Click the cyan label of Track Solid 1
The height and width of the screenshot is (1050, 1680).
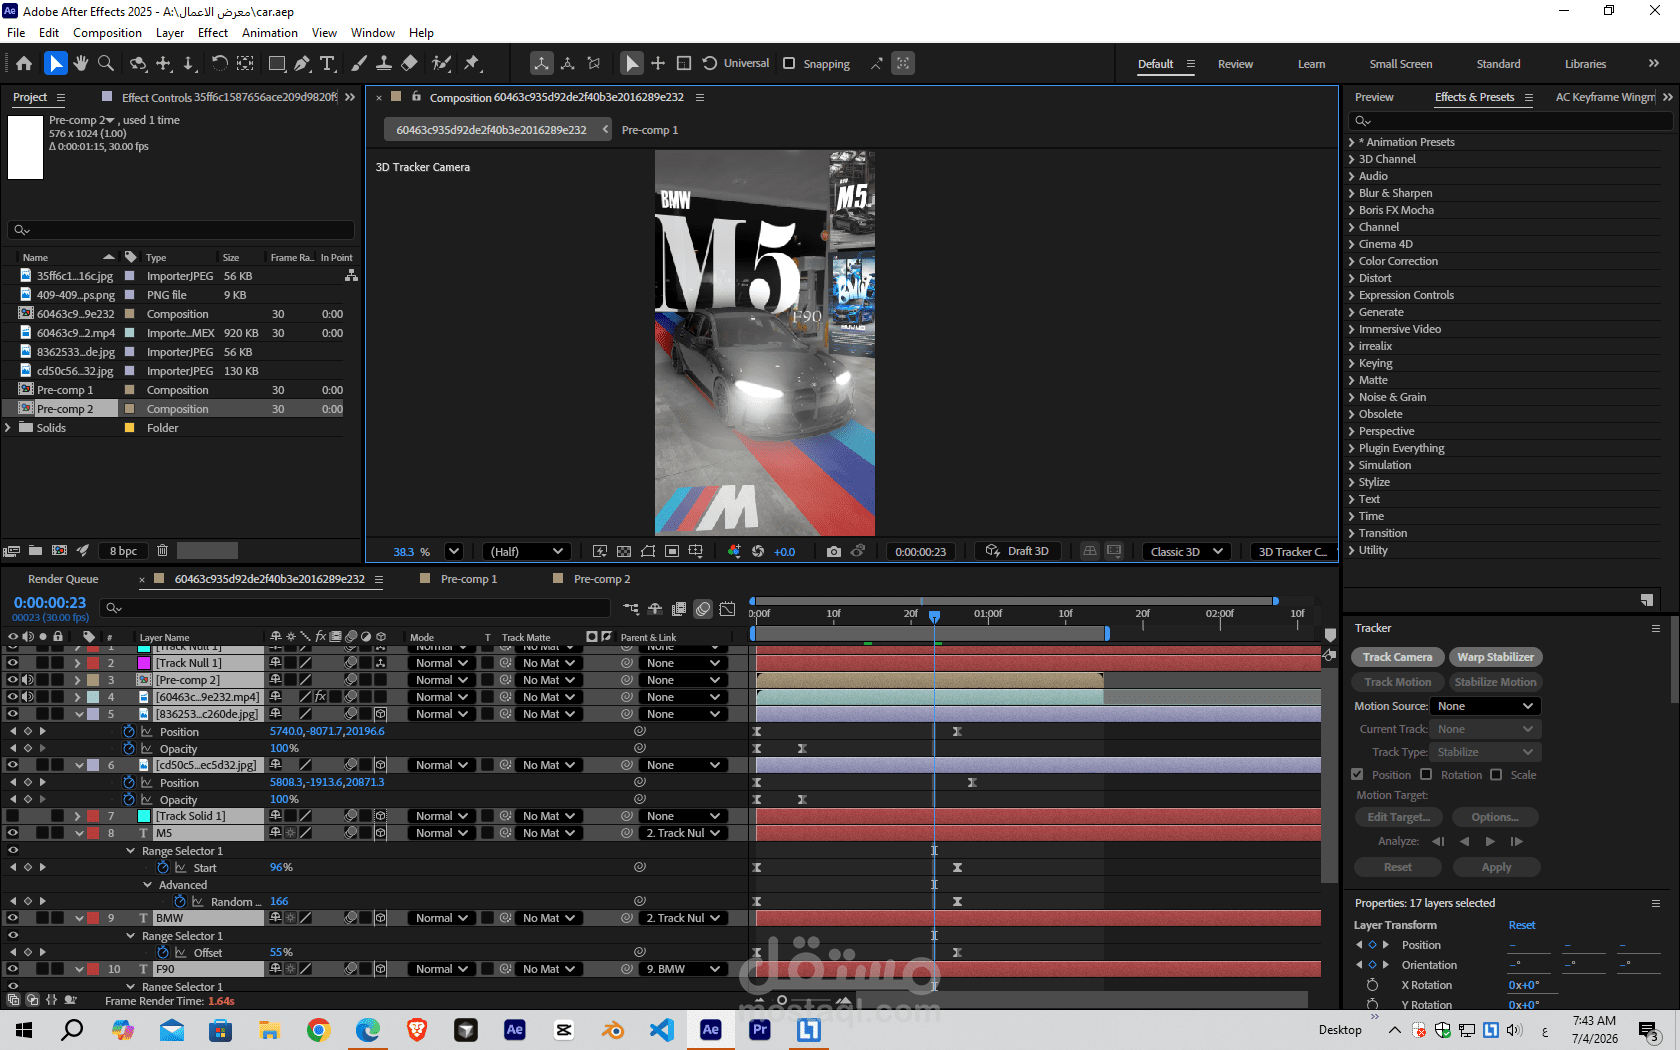point(143,816)
